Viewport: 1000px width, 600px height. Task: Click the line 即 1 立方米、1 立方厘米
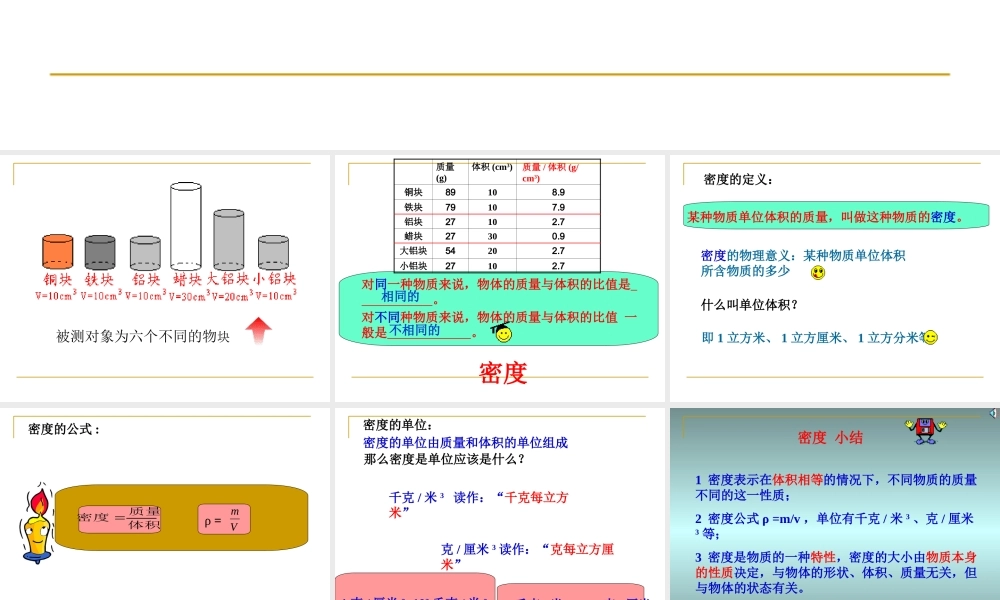point(813,338)
